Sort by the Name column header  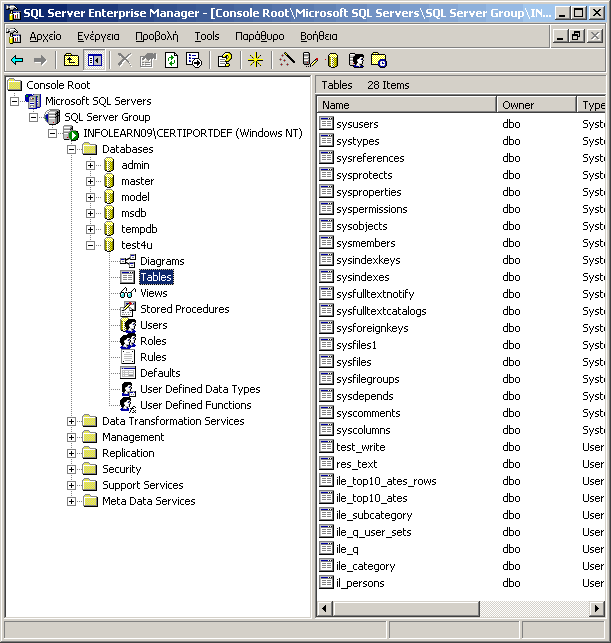coord(406,105)
